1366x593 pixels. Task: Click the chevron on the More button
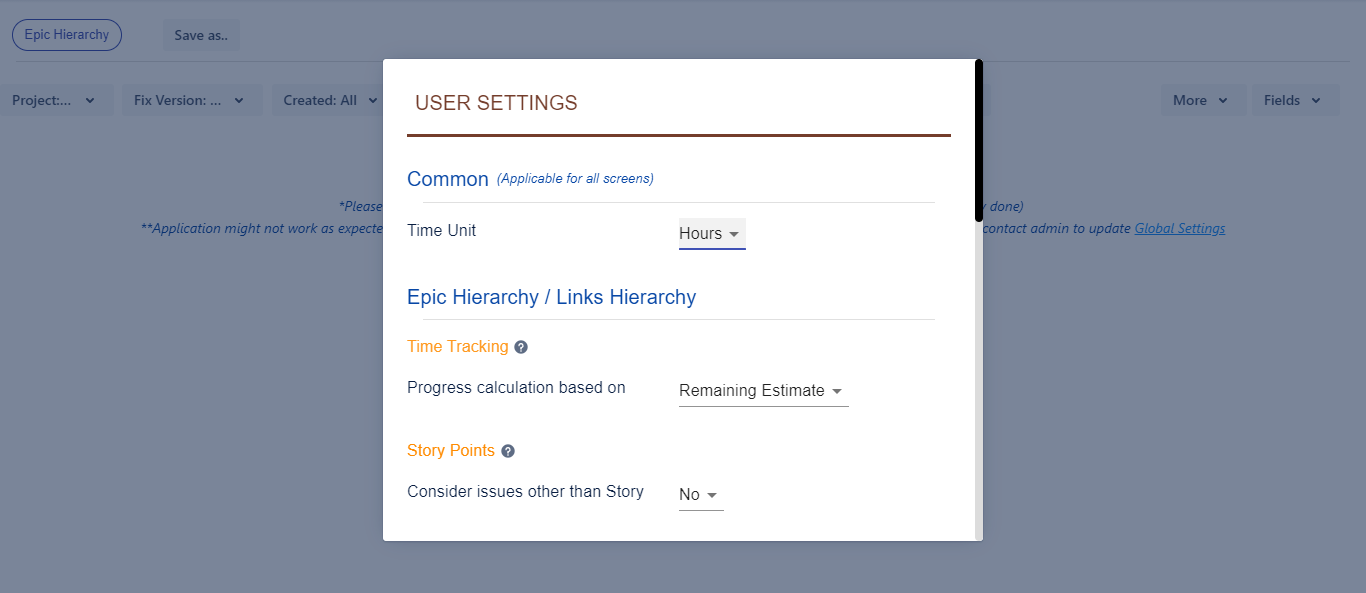point(1224,100)
